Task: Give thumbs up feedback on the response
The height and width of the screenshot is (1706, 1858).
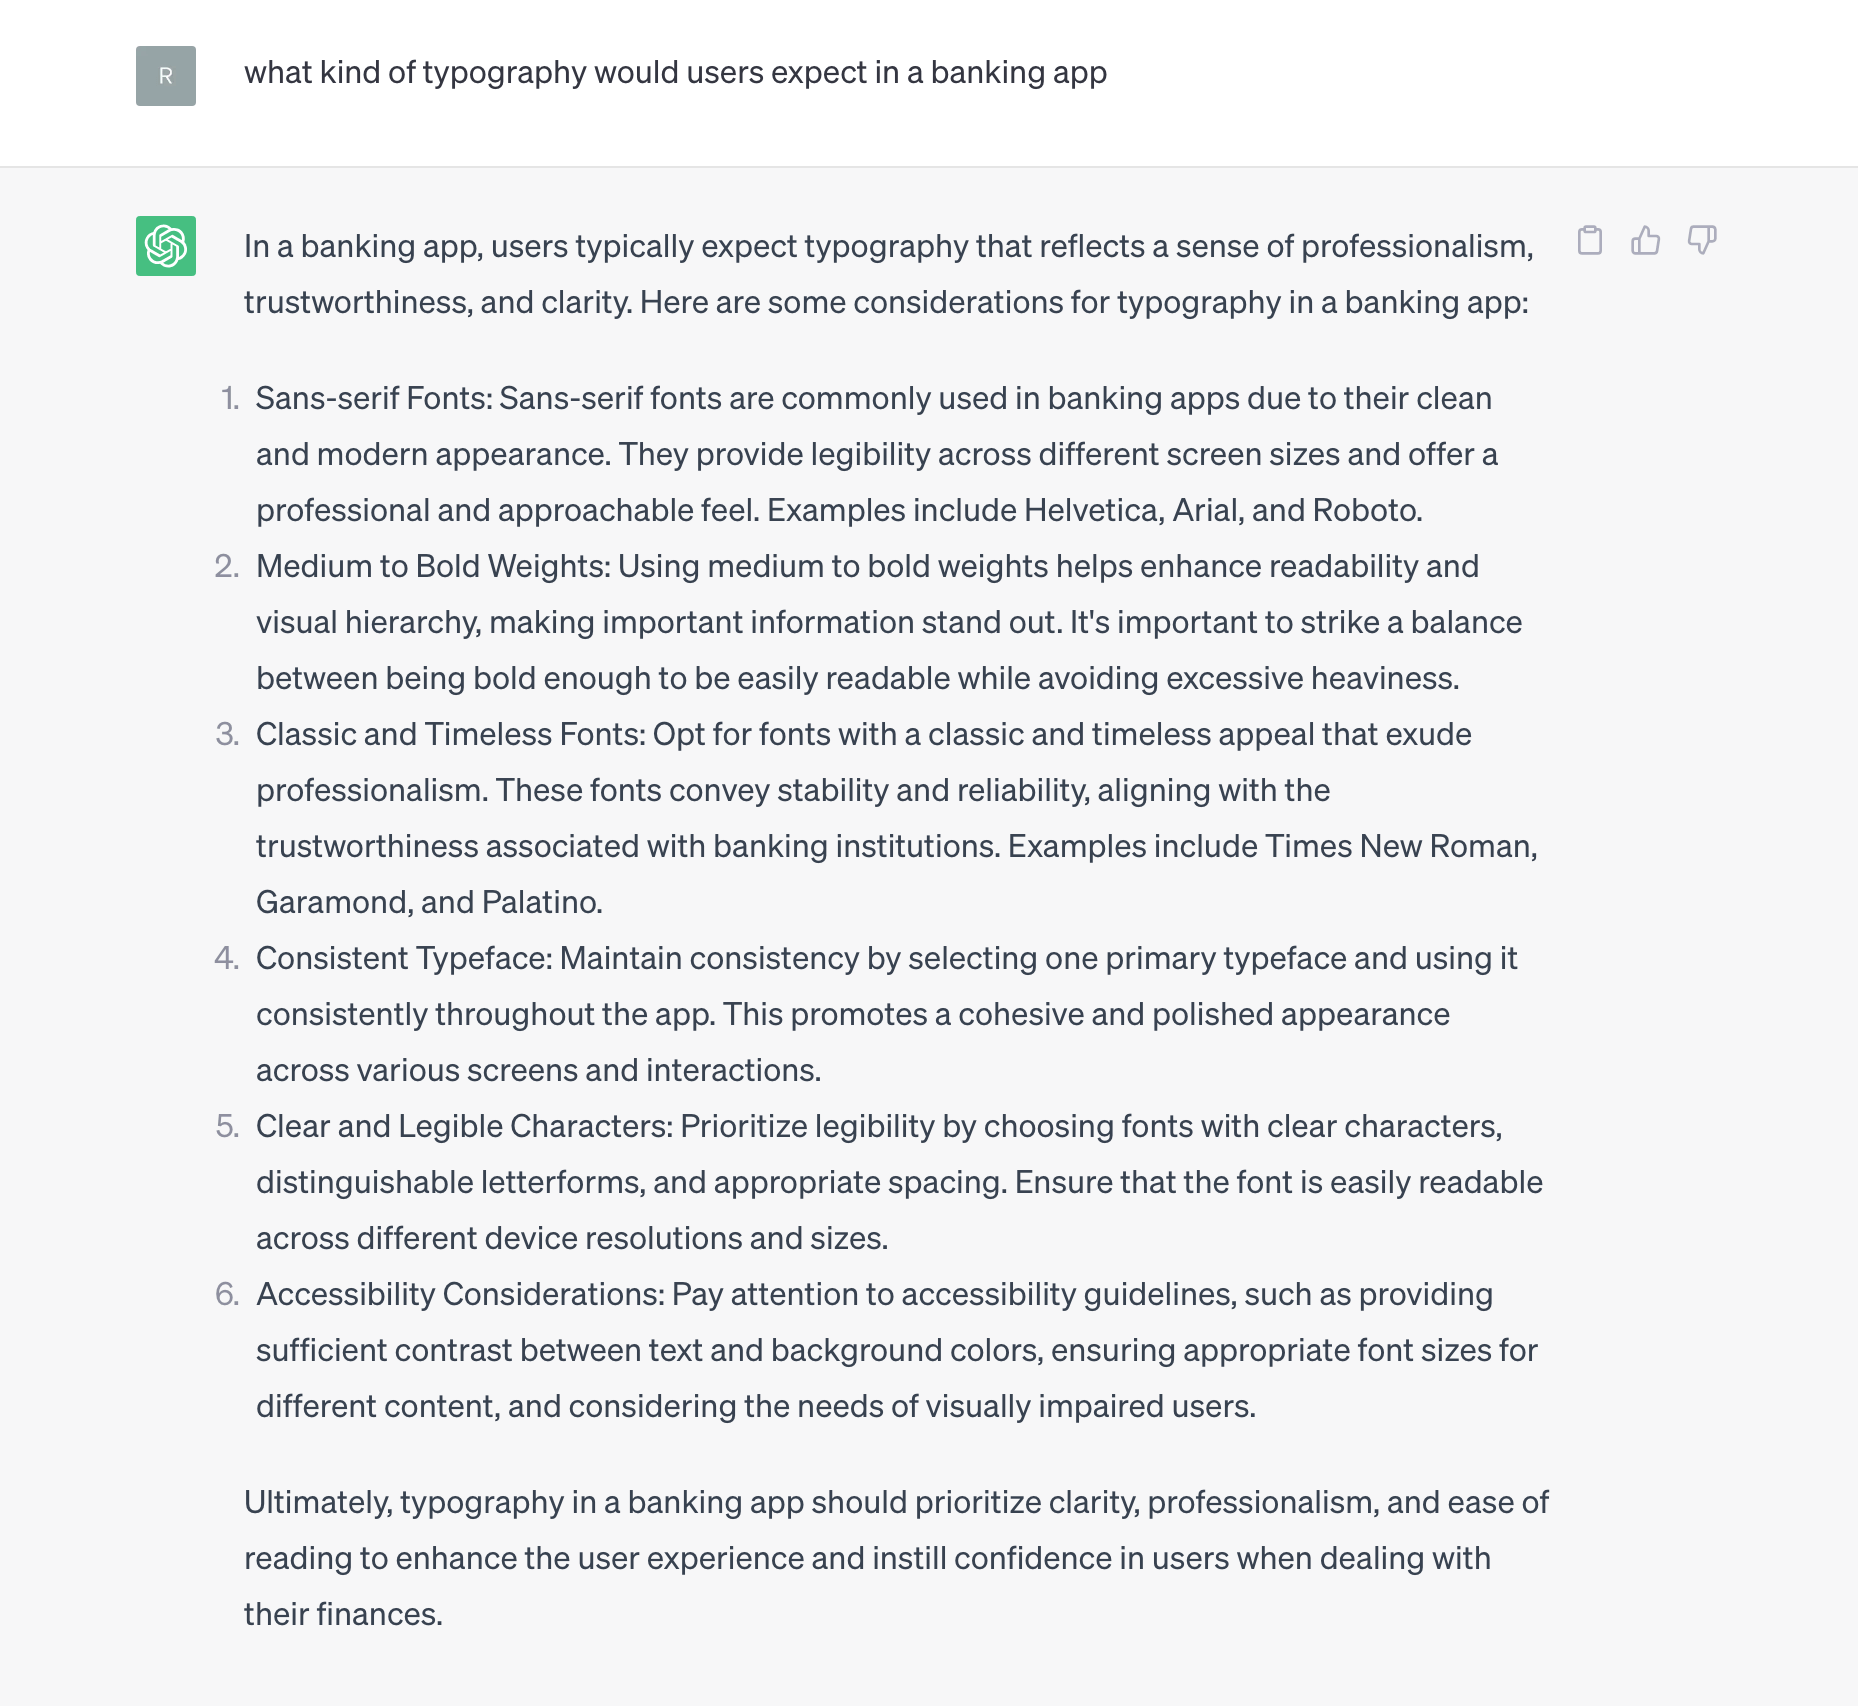Action: [1646, 241]
